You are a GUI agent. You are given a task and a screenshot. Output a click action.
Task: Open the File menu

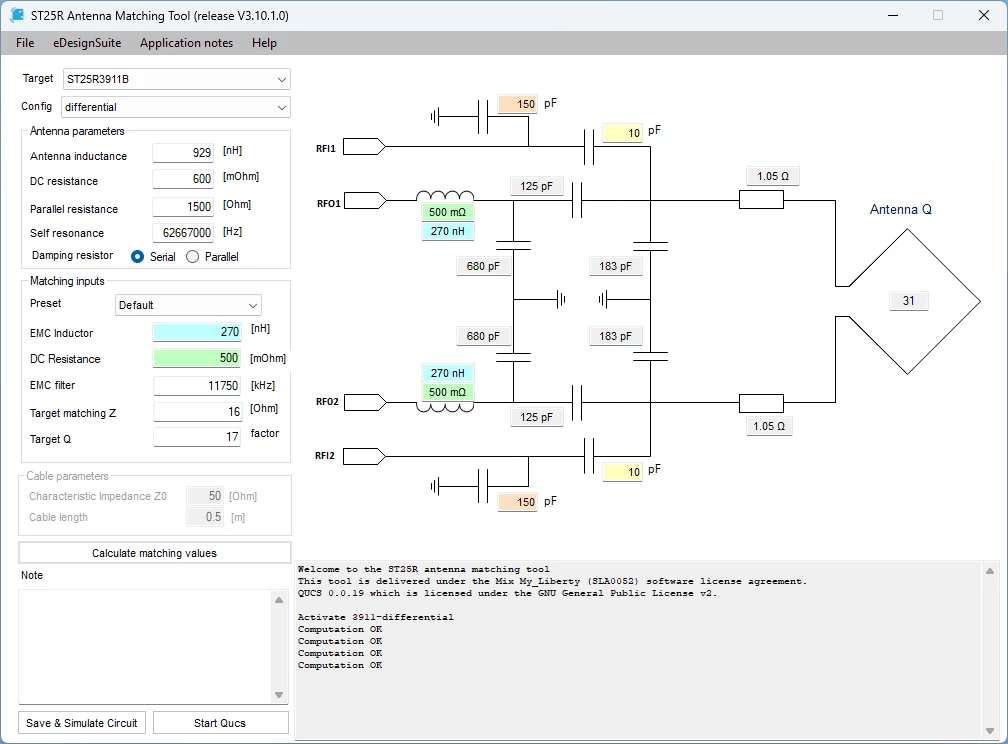[25, 43]
